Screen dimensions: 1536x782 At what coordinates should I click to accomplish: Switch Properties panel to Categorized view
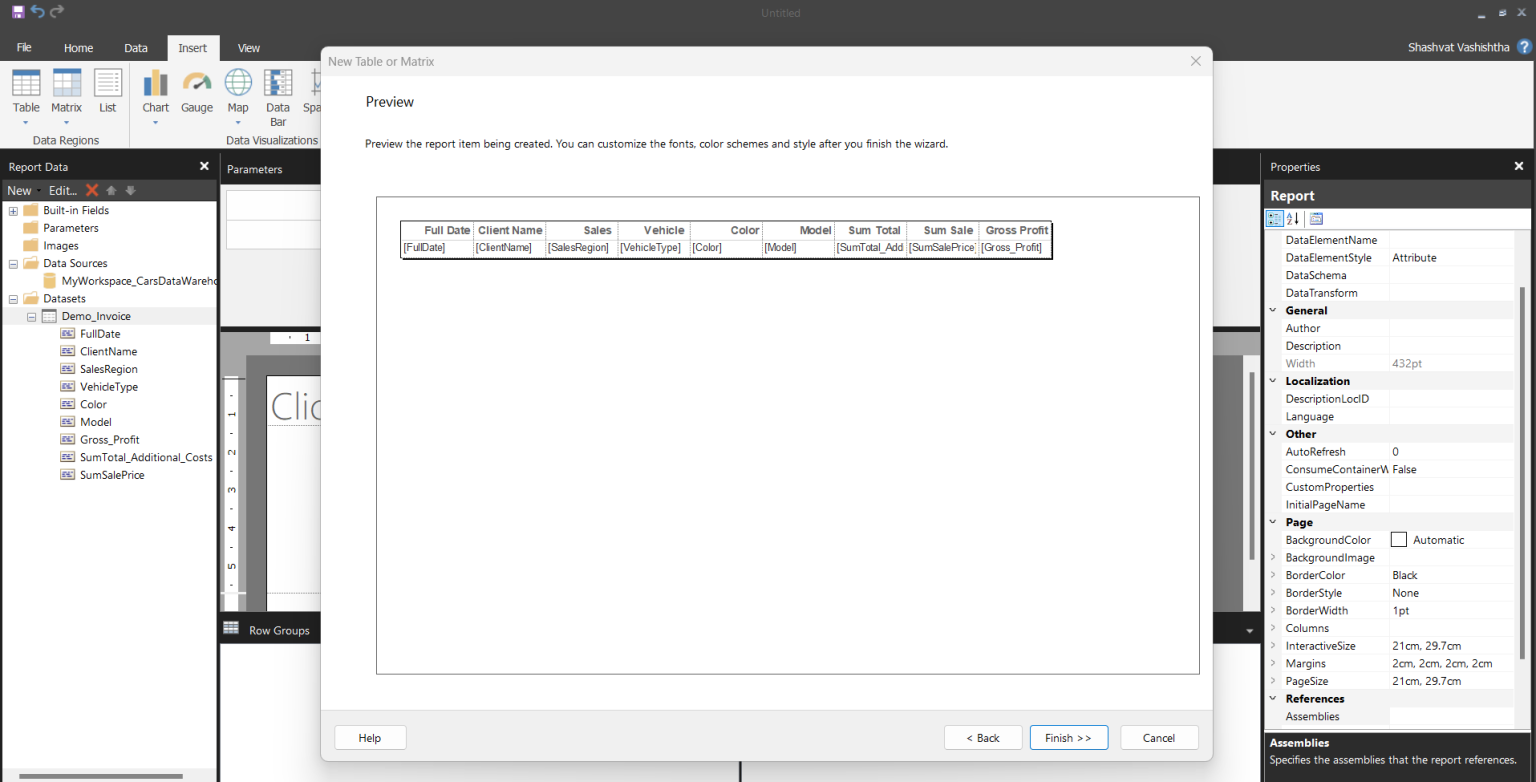coord(1273,218)
